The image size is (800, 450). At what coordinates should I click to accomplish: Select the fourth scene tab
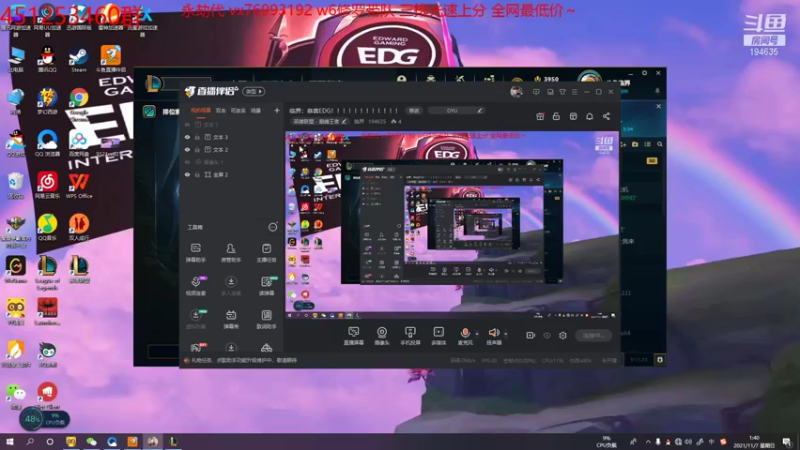[x=256, y=110]
